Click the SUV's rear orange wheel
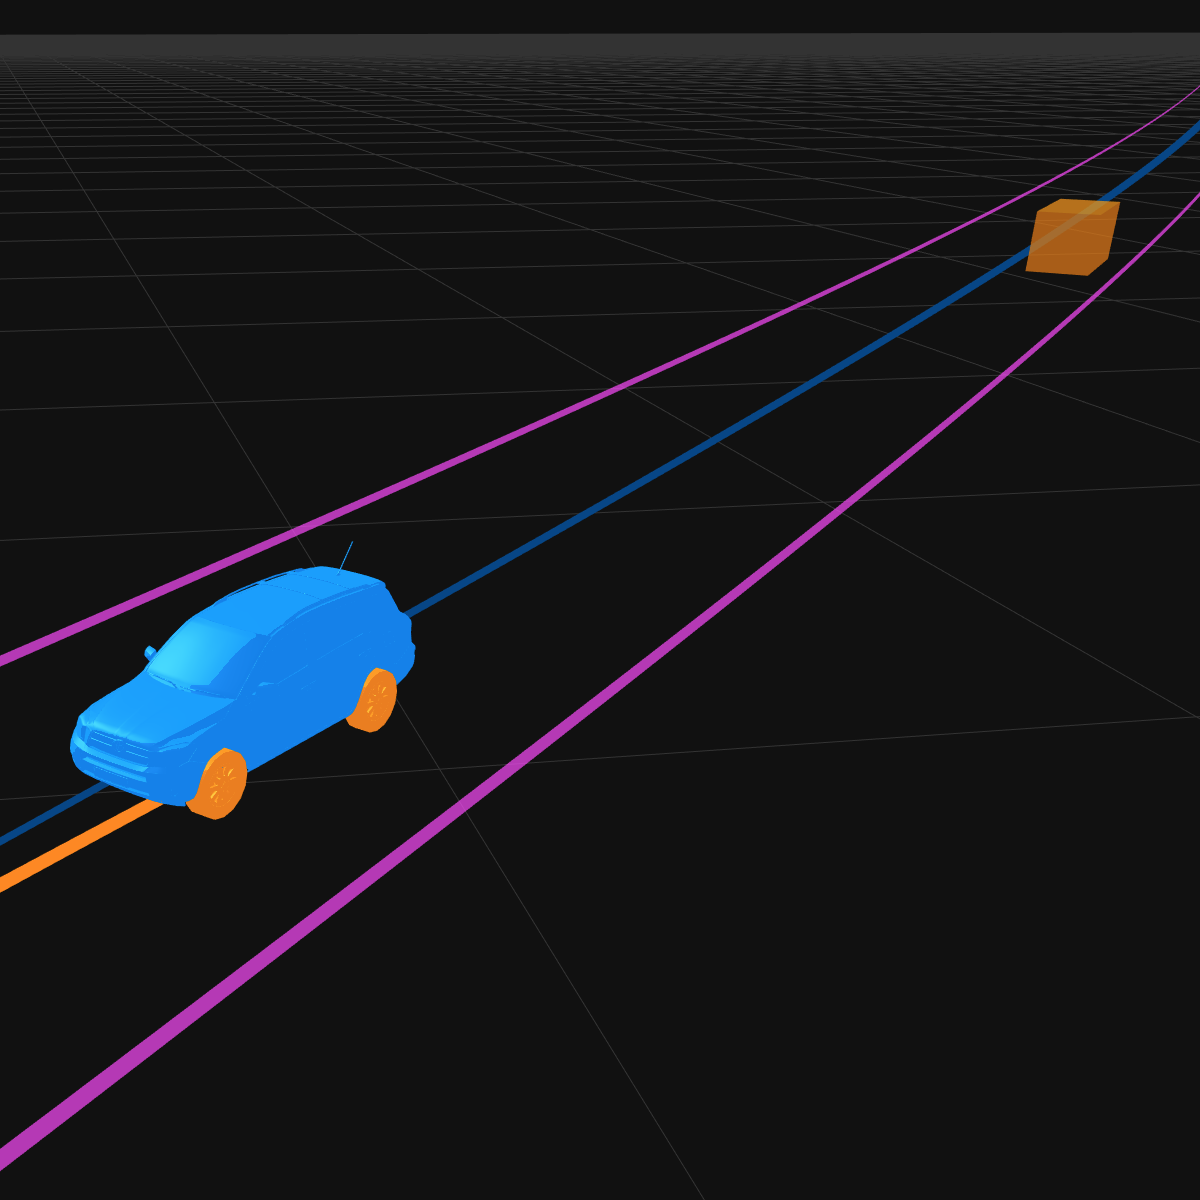The height and width of the screenshot is (1200, 1200). coord(375,700)
